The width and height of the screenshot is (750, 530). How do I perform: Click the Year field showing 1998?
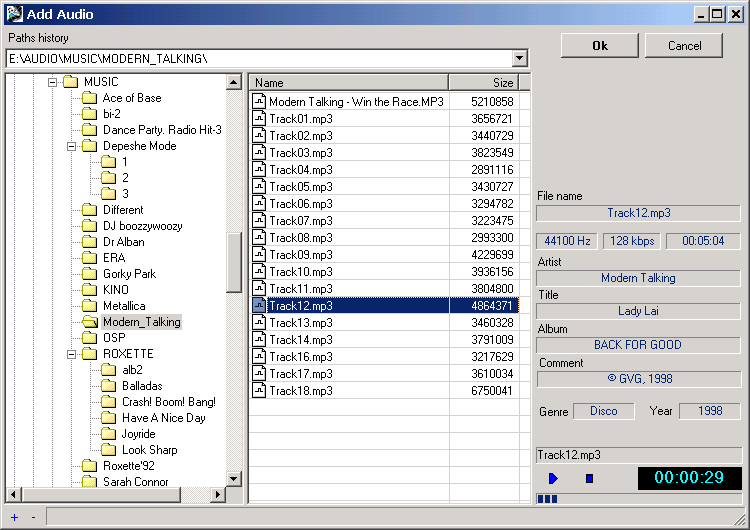pos(710,411)
